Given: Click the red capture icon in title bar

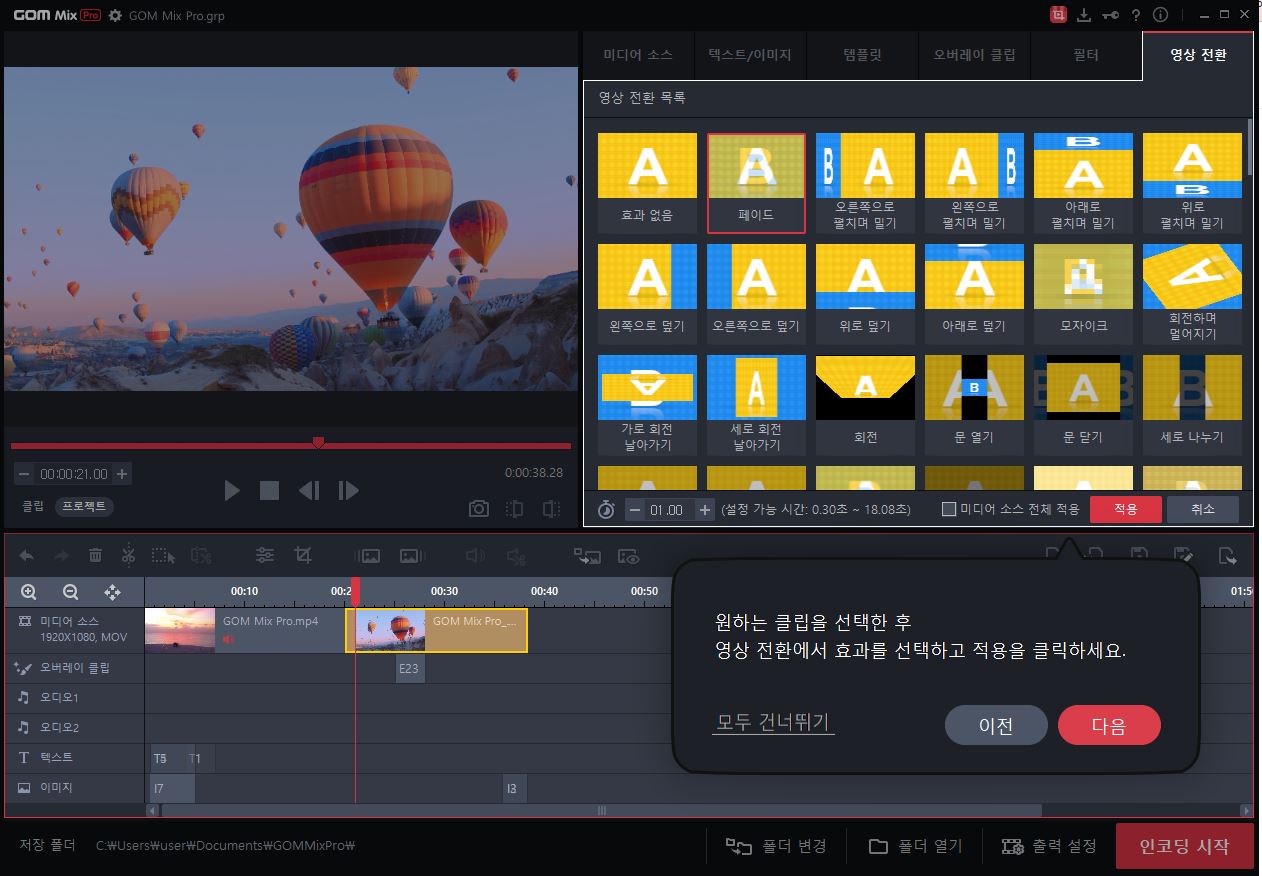Looking at the screenshot, I should point(1058,15).
